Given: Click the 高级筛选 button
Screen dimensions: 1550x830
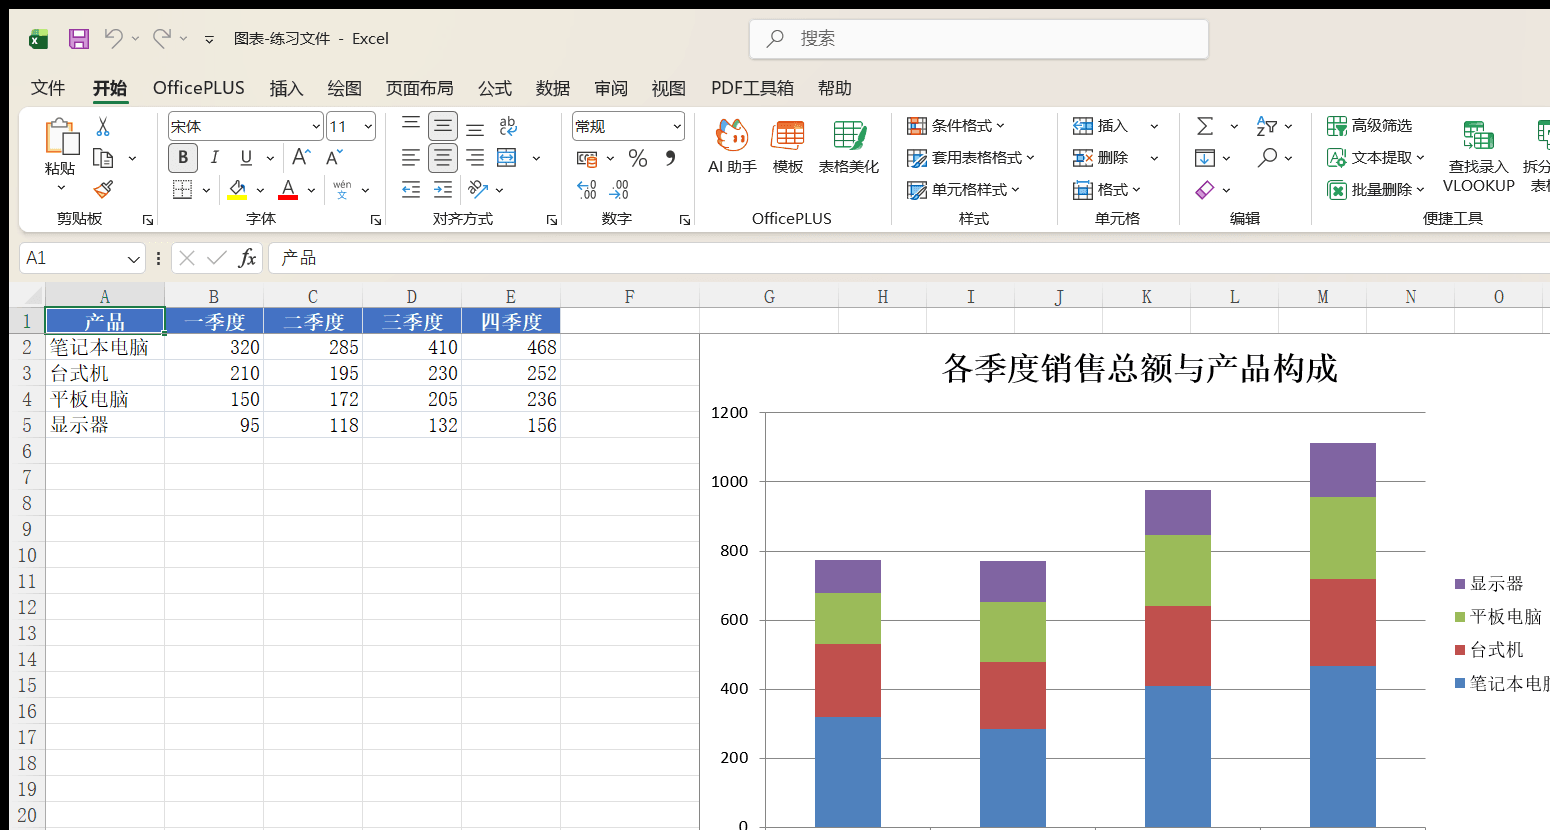Looking at the screenshot, I should click(1370, 126).
